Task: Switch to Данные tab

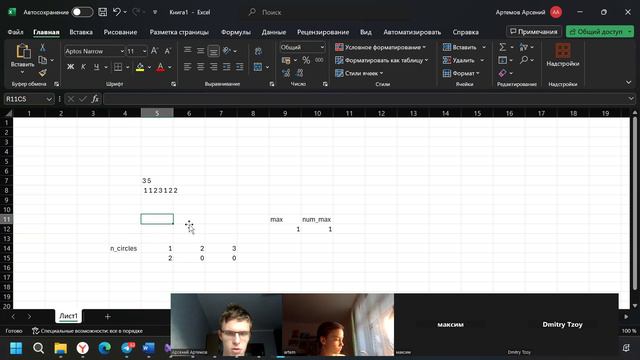Action: (x=273, y=32)
